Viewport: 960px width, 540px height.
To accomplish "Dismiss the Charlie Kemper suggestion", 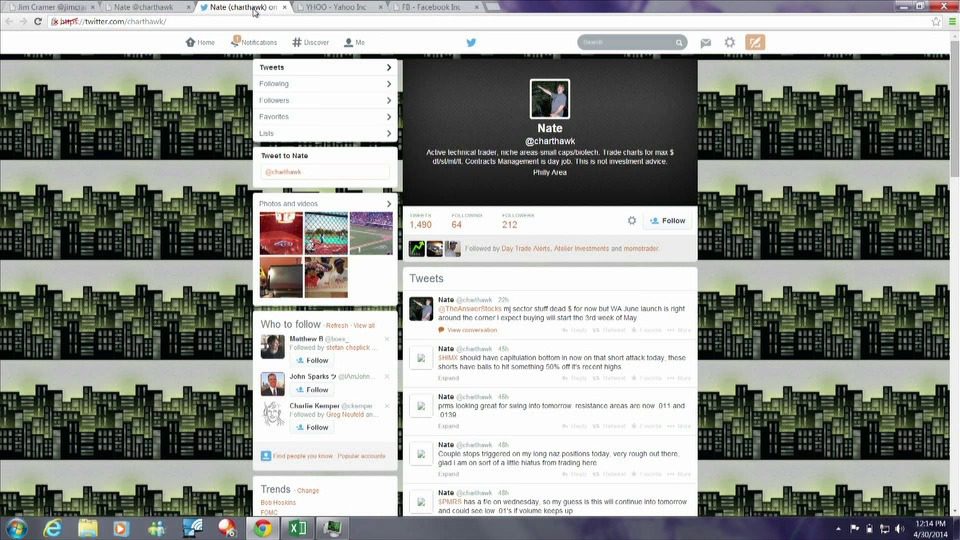I will (387, 406).
